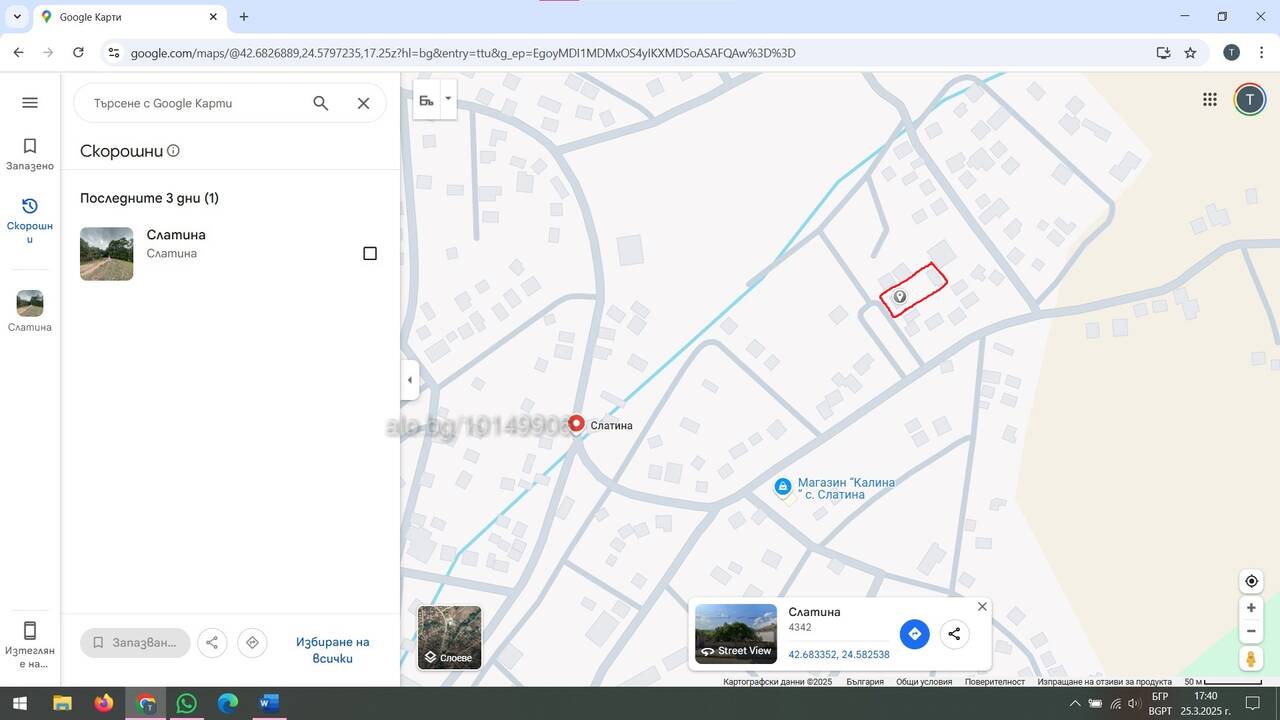The height and width of the screenshot is (720, 1280).
Task: Click the gray dropped pin on map
Action: tap(899, 297)
